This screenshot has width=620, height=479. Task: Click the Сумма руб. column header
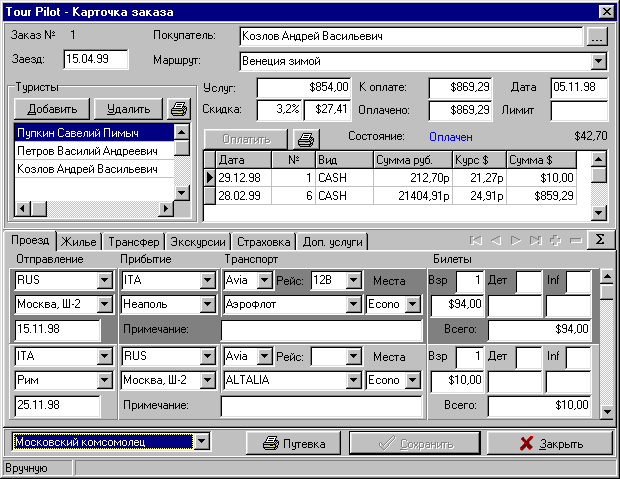pyautogui.click(x=413, y=160)
